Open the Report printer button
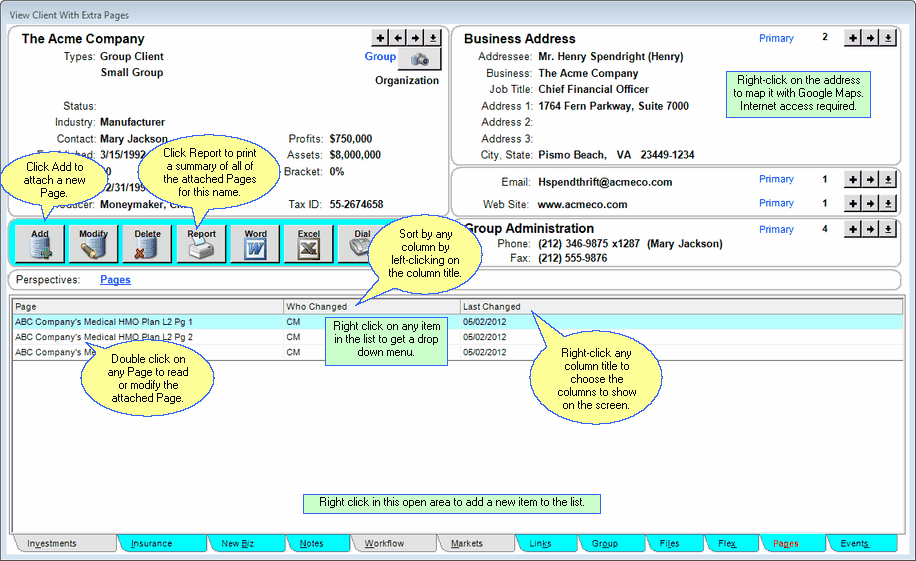 click(201, 244)
